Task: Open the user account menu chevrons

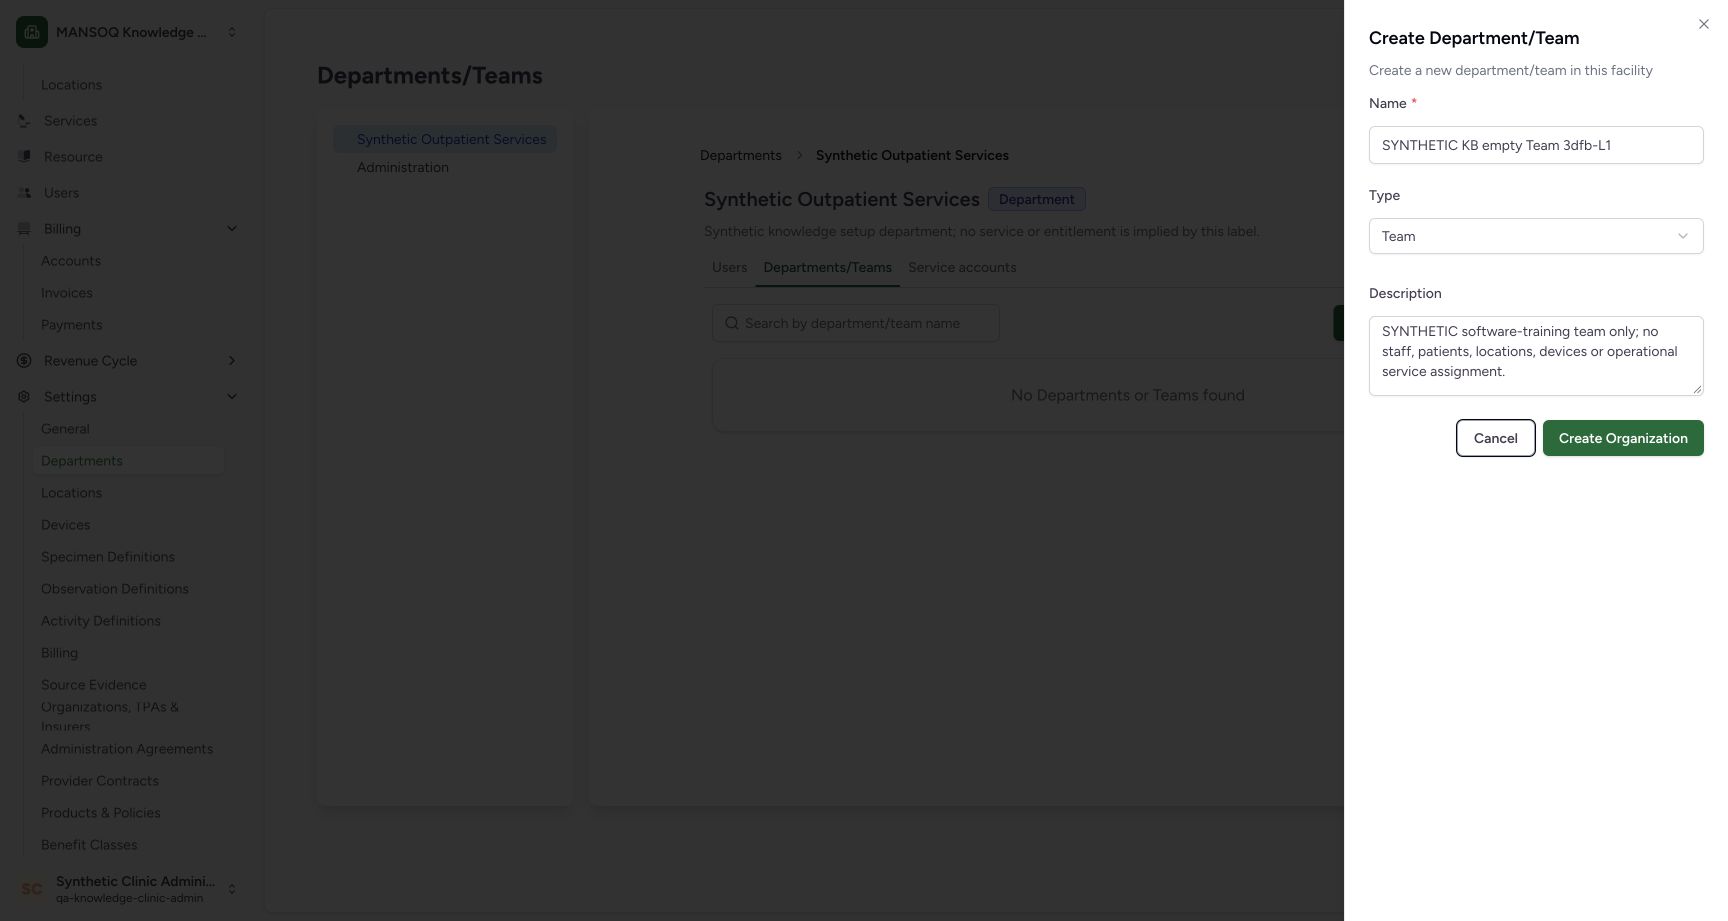Action: coord(232,889)
